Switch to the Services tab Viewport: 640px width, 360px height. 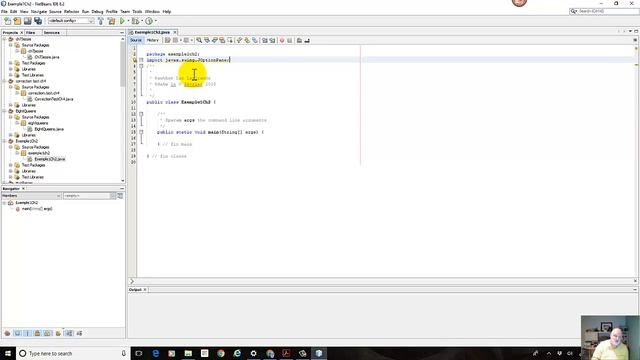point(52,32)
